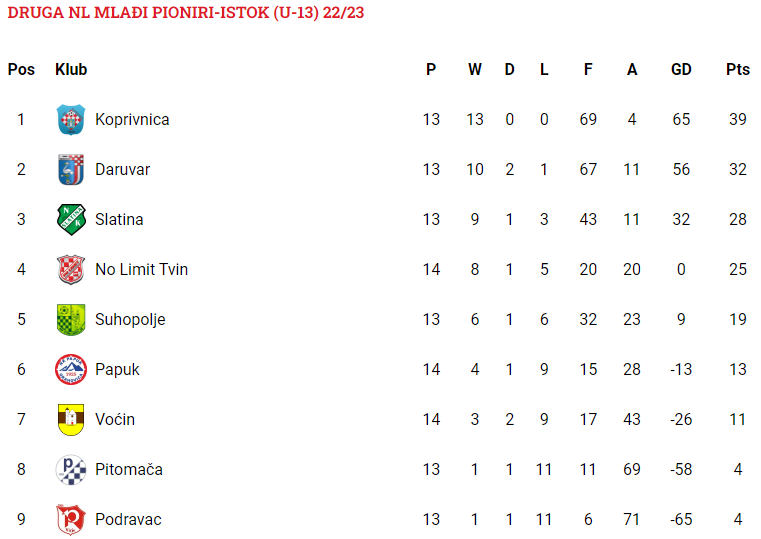Click the No Limit Tvin crest
This screenshot has height=539, width=761.
click(x=71, y=269)
